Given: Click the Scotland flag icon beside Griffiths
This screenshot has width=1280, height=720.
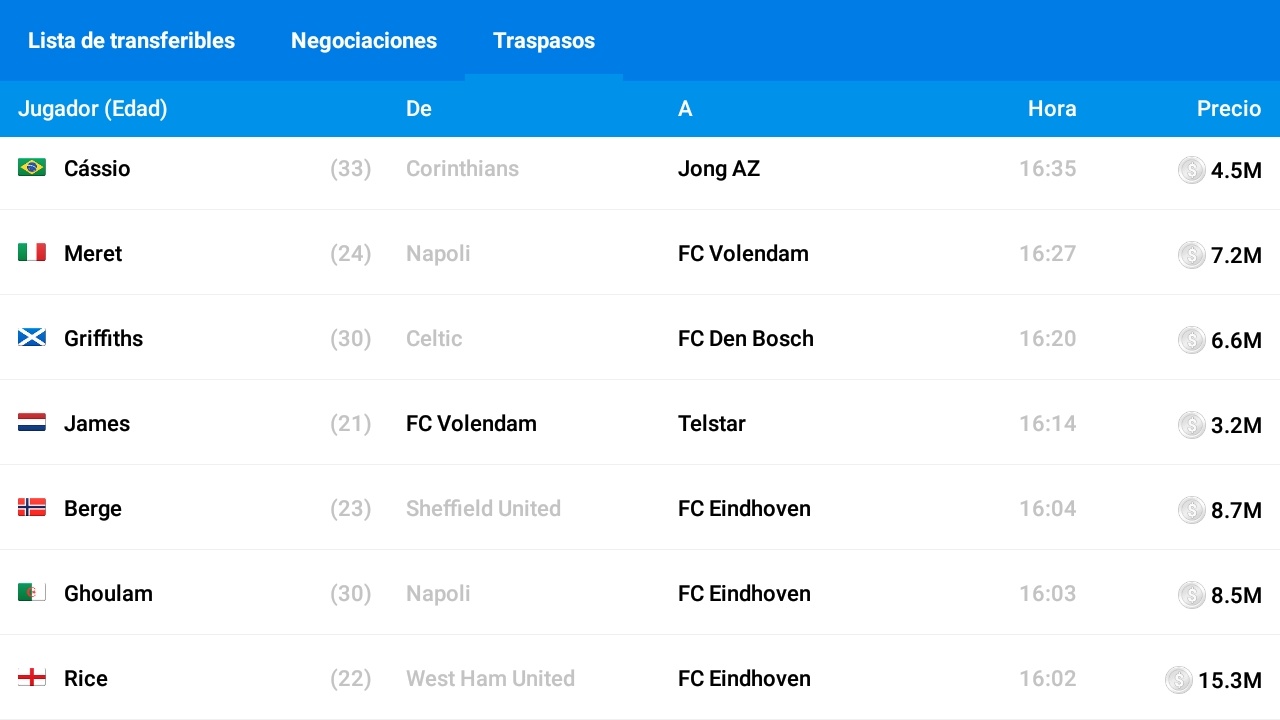Looking at the screenshot, I should click(x=32, y=338).
